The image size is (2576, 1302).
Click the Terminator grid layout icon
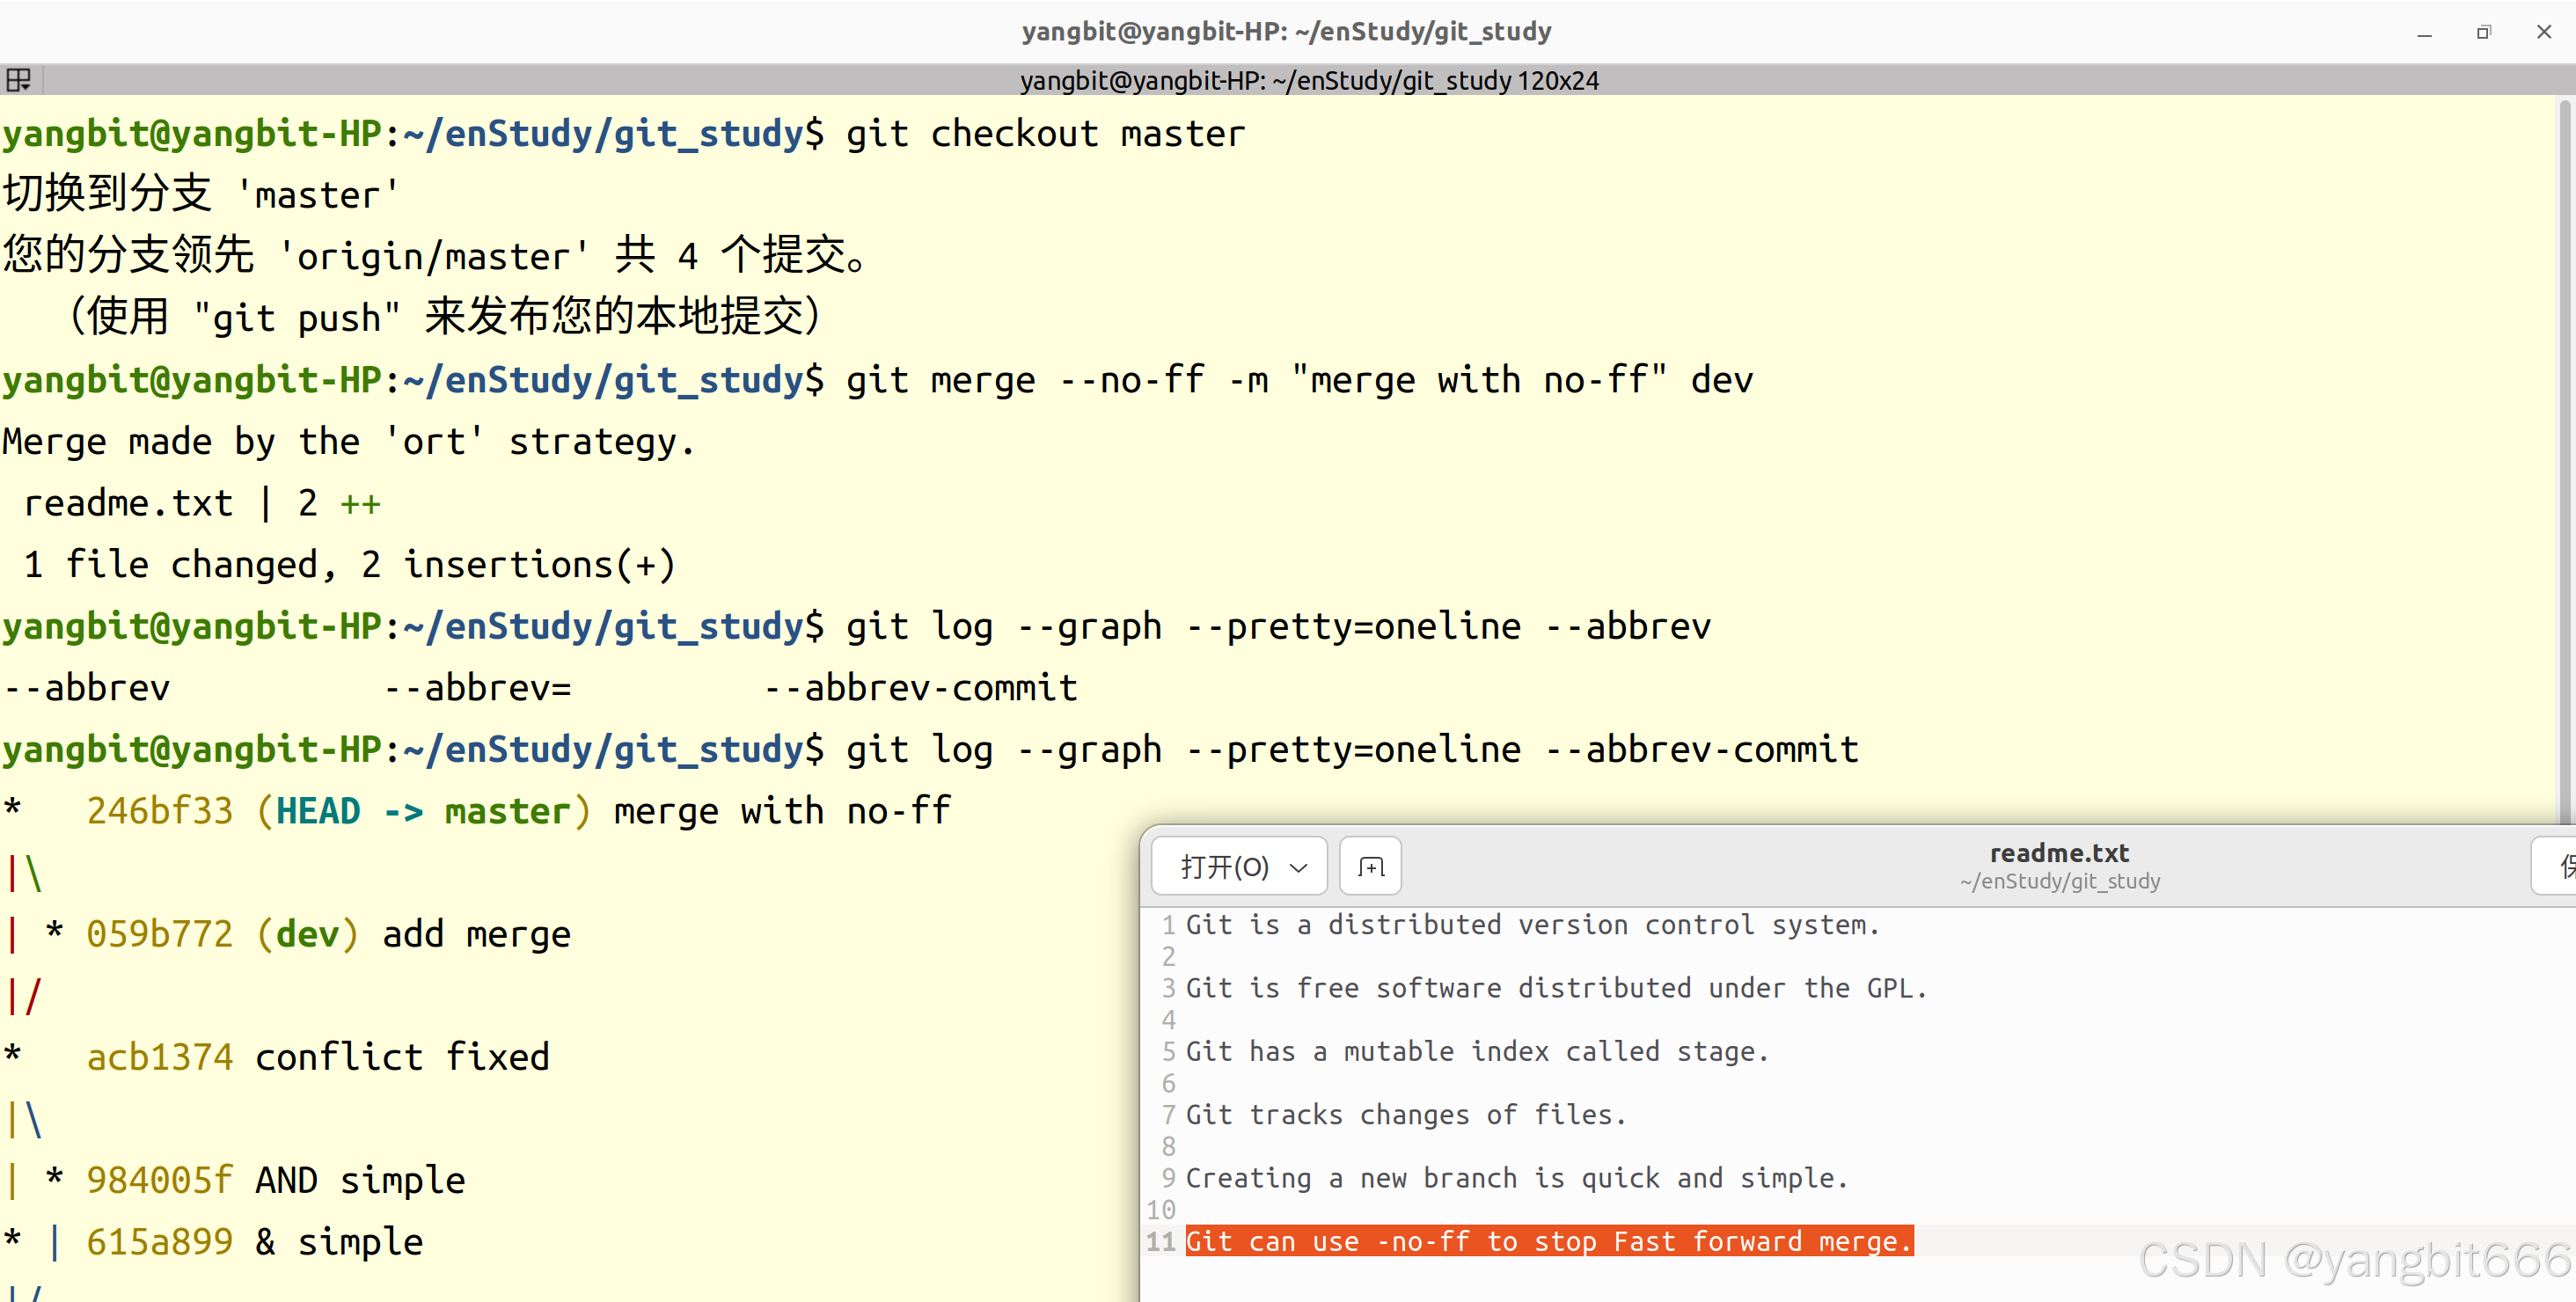pos(19,80)
